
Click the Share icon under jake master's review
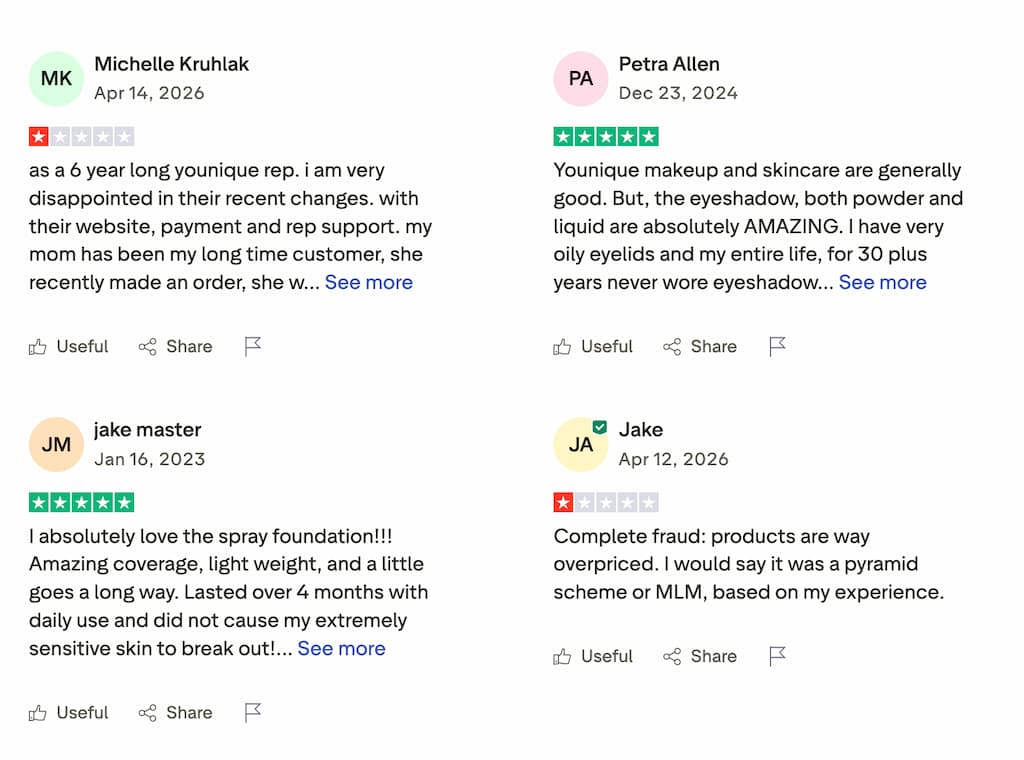click(146, 712)
